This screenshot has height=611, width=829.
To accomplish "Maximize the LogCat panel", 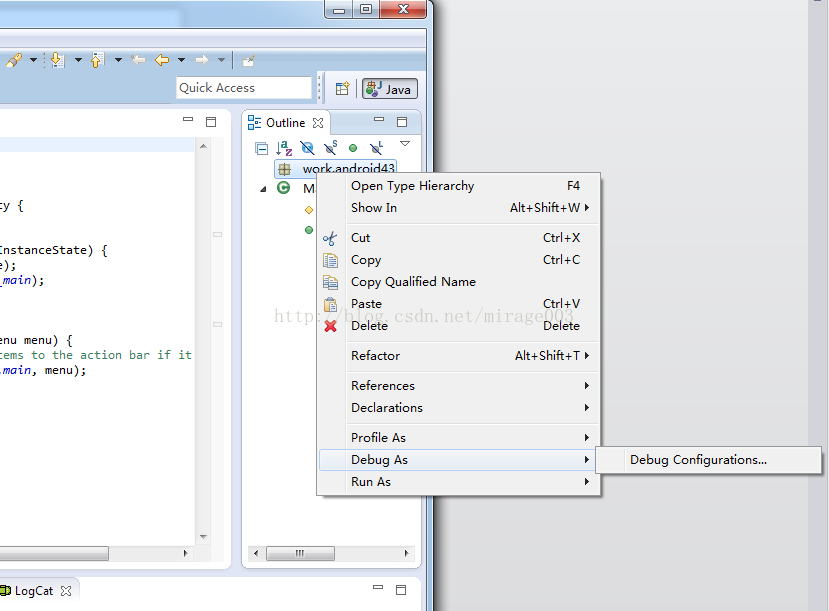I will pos(401,590).
